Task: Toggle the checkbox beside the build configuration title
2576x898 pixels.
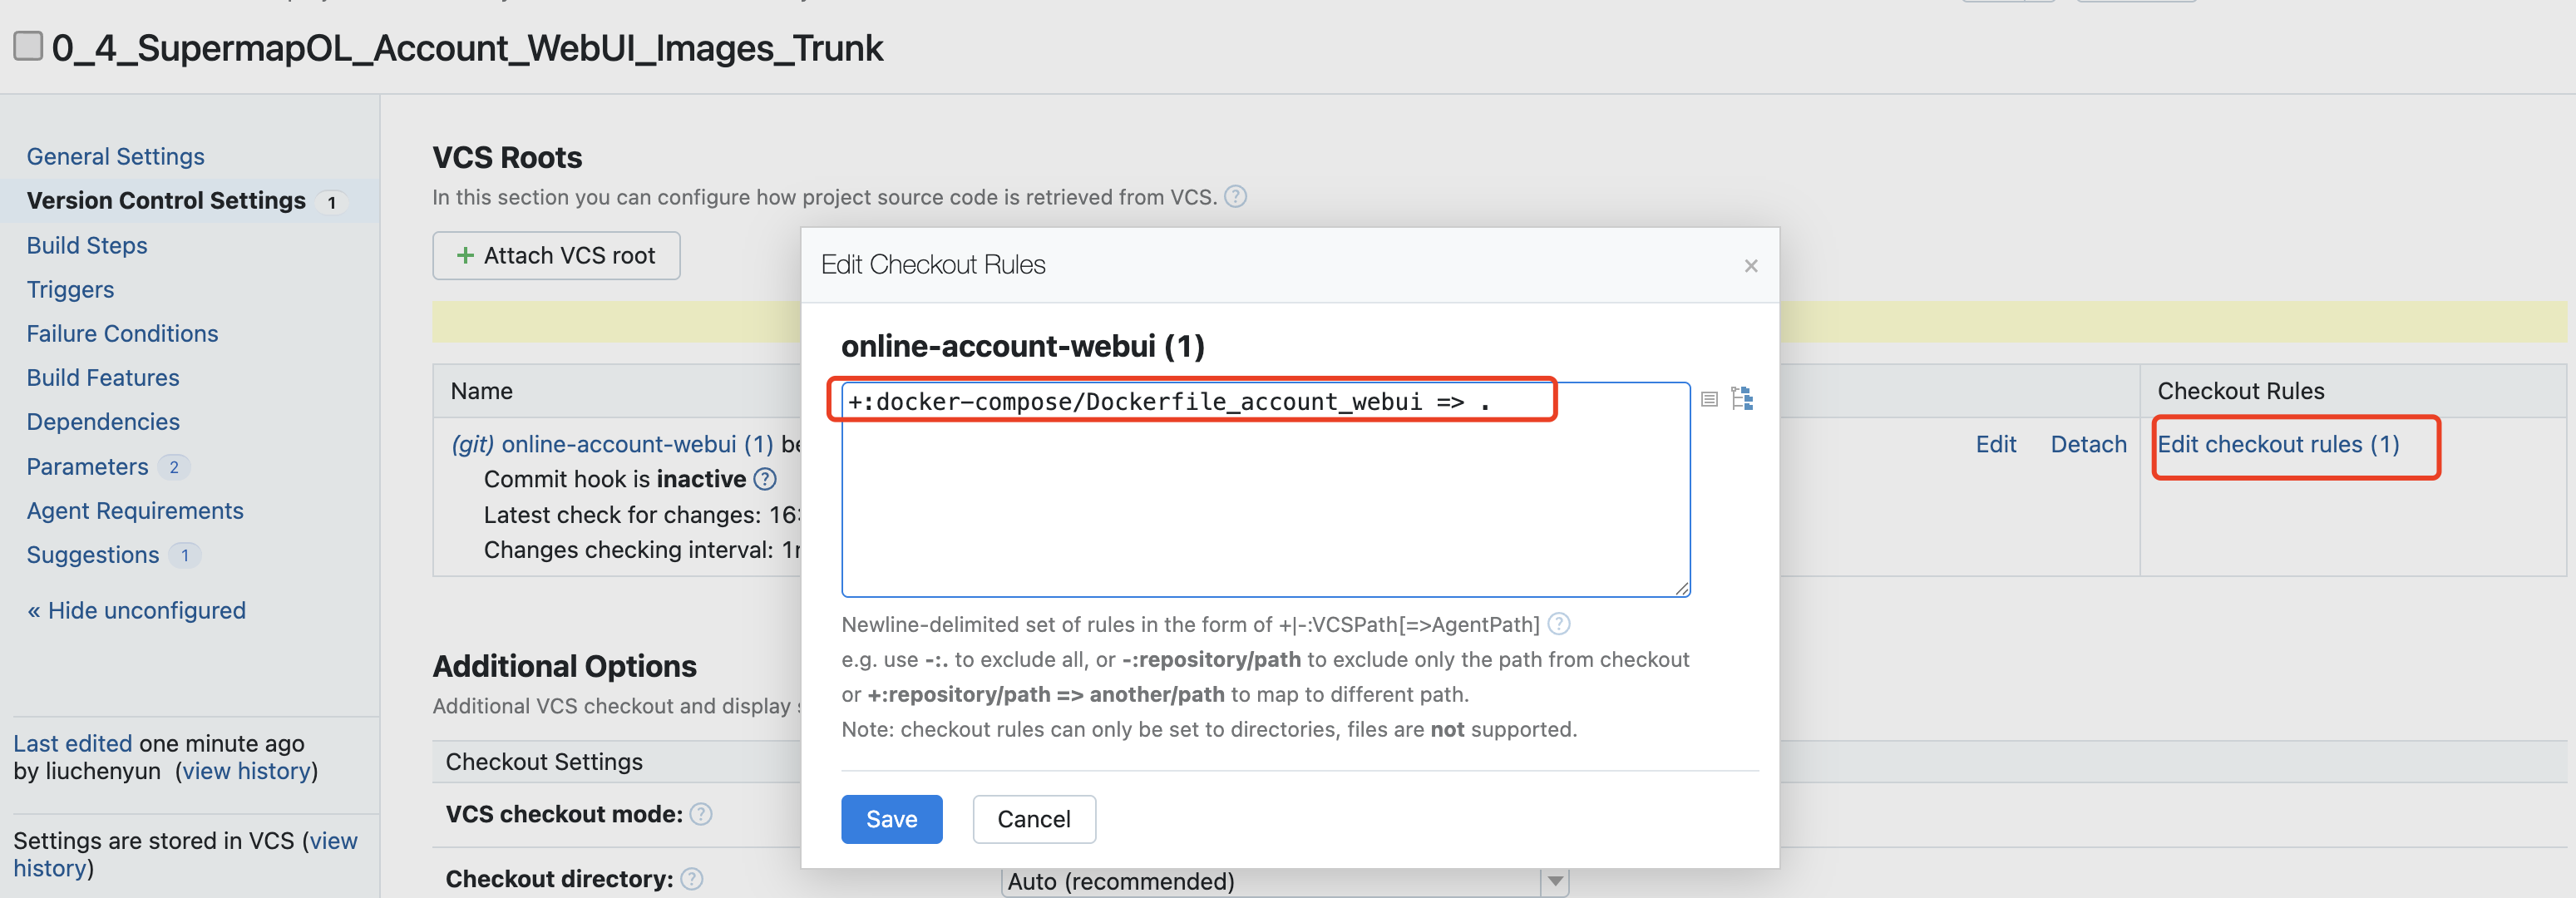Action: tap(28, 46)
